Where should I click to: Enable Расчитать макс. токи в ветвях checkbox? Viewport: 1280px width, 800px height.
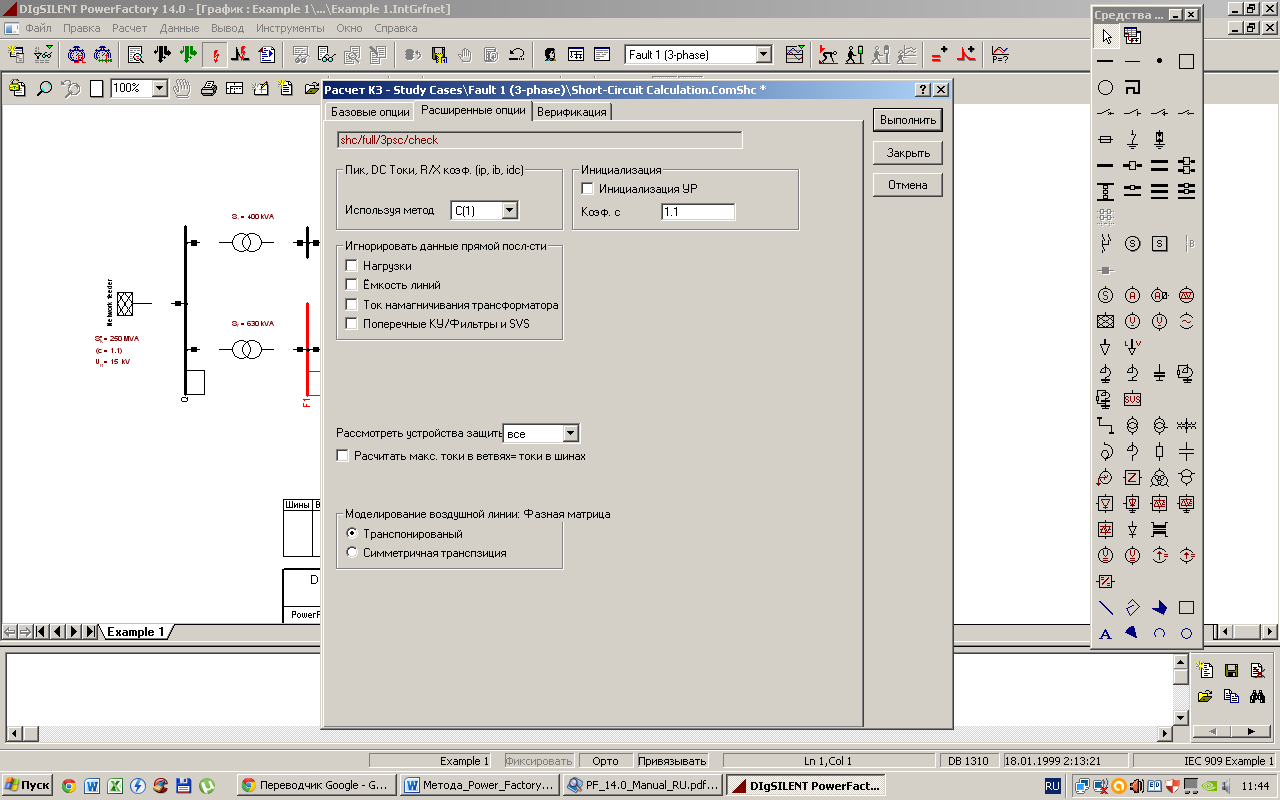pyautogui.click(x=343, y=456)
